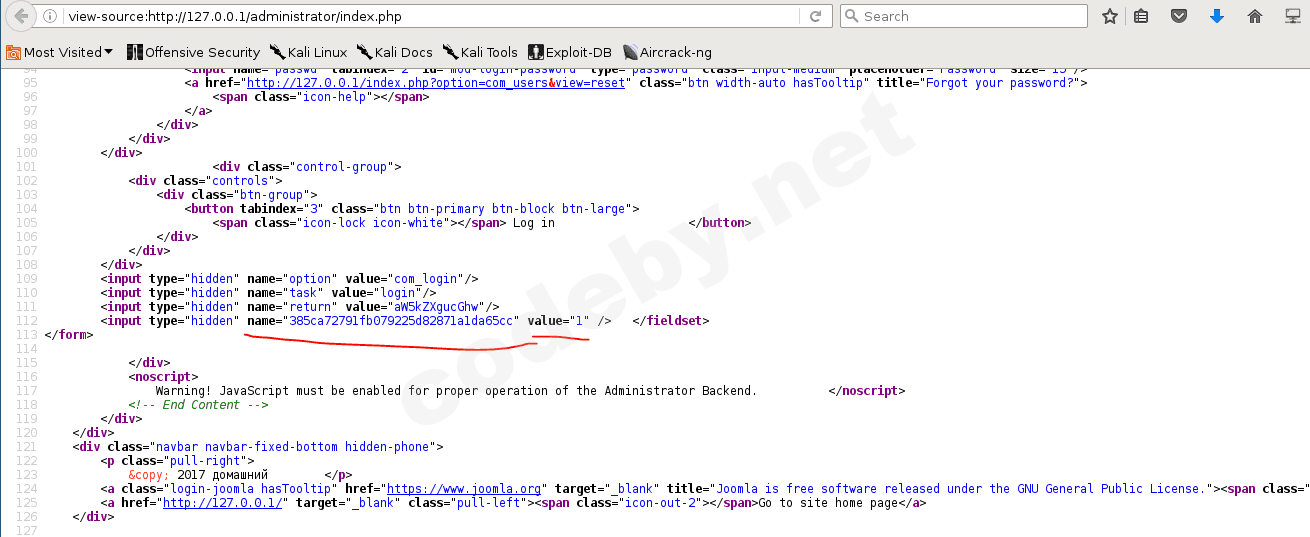Image resolution: width=1310 pixels, height=537 pixels.
Task: Click the closing form tag on line 113
Action: (x=69, y=335)
